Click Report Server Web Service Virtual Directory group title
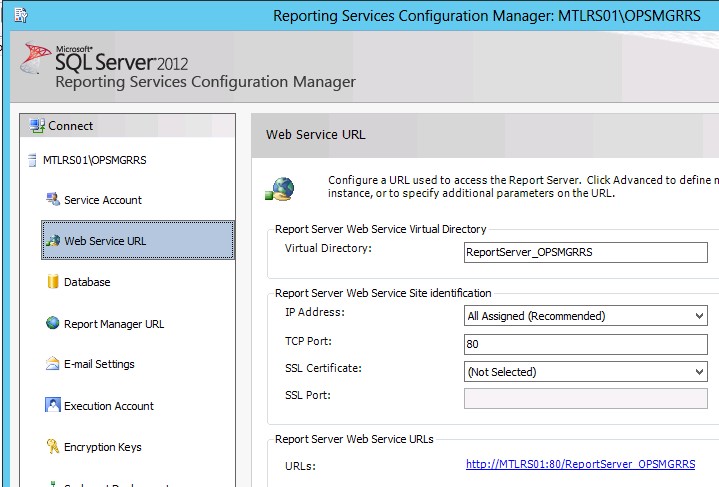The height and width of the screenshot is (487, 719). click(381, 229)
